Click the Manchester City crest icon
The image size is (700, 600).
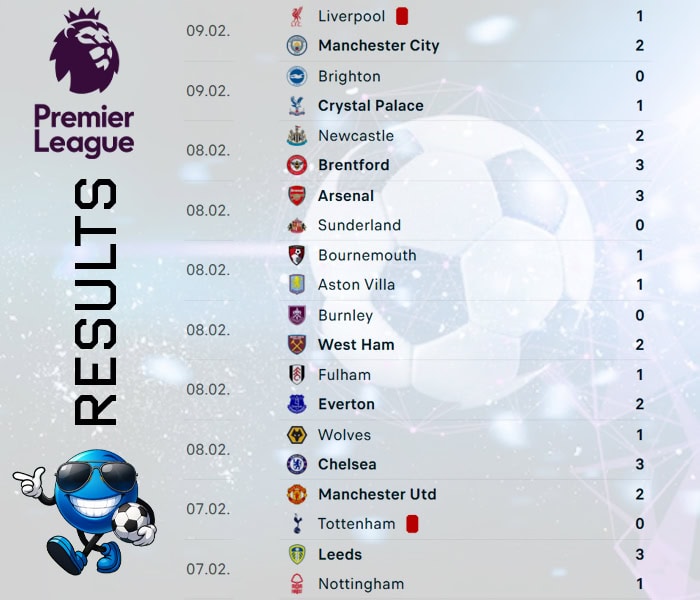[296, 46]
